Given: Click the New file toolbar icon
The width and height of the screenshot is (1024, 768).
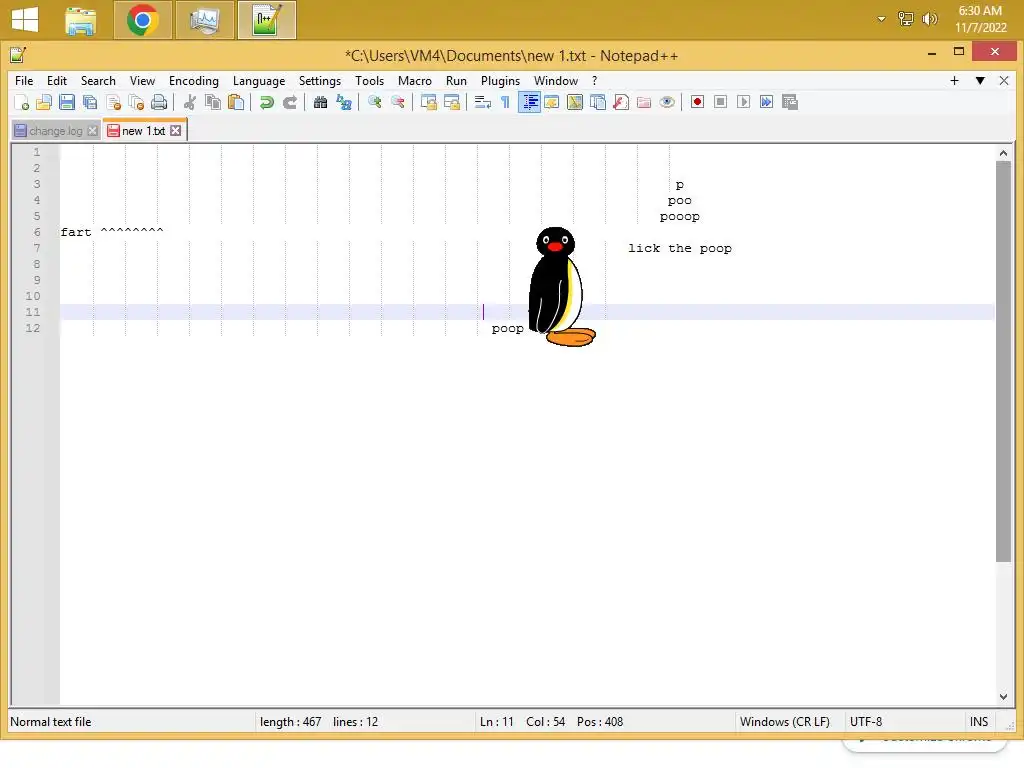Looking at the screenshot, I should click(x=22, y=103).
